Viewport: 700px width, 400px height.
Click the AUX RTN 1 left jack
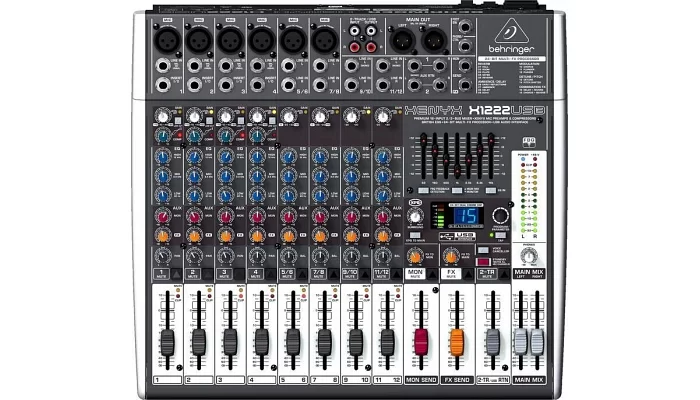tap(415, 66)
